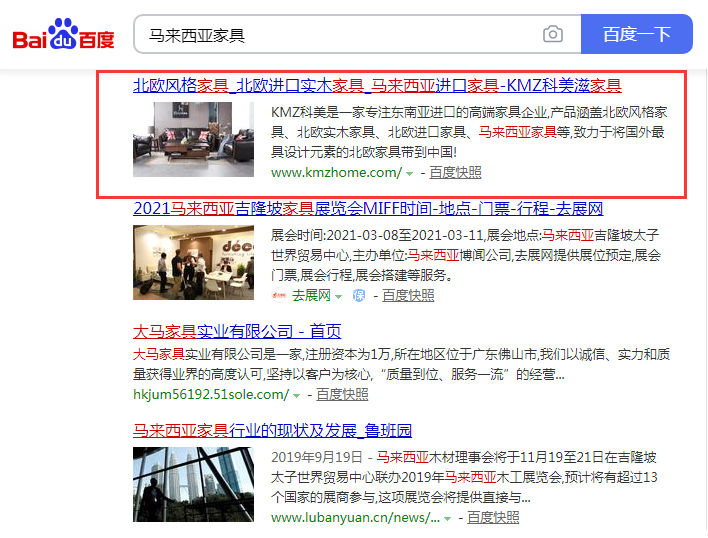Viewport: 708px width, 538px height.
Task: Click the 去展网 site logo icon
Action: 279,296
